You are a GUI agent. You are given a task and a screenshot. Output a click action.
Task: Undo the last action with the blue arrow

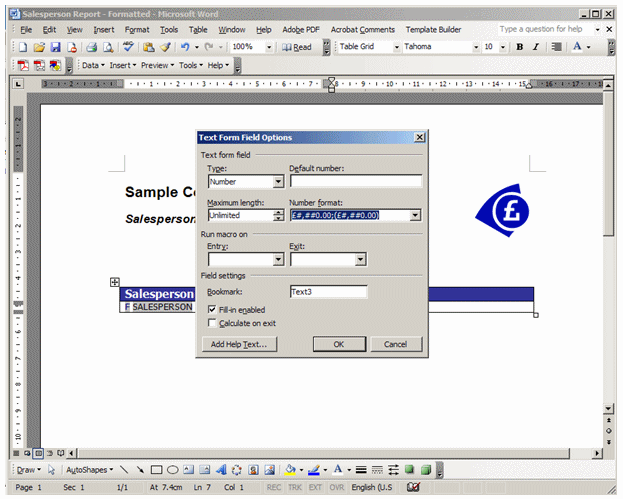click(185, 47)
